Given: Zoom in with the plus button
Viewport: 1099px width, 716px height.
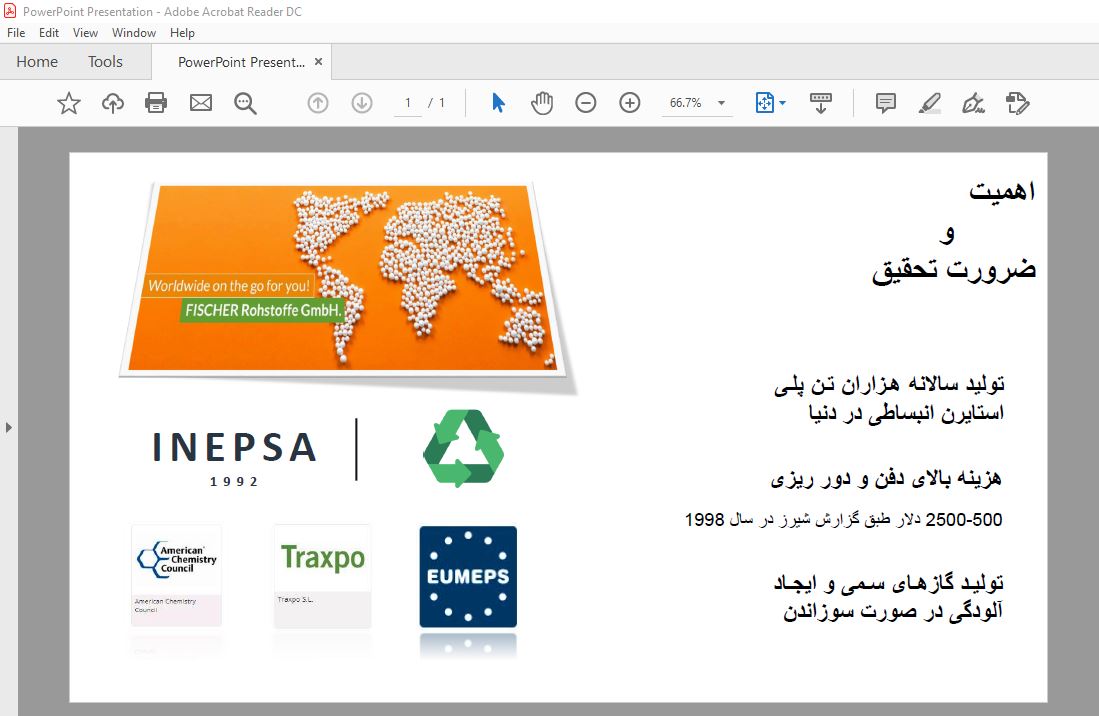Looking at the screenshot, I should coord(629,102).
